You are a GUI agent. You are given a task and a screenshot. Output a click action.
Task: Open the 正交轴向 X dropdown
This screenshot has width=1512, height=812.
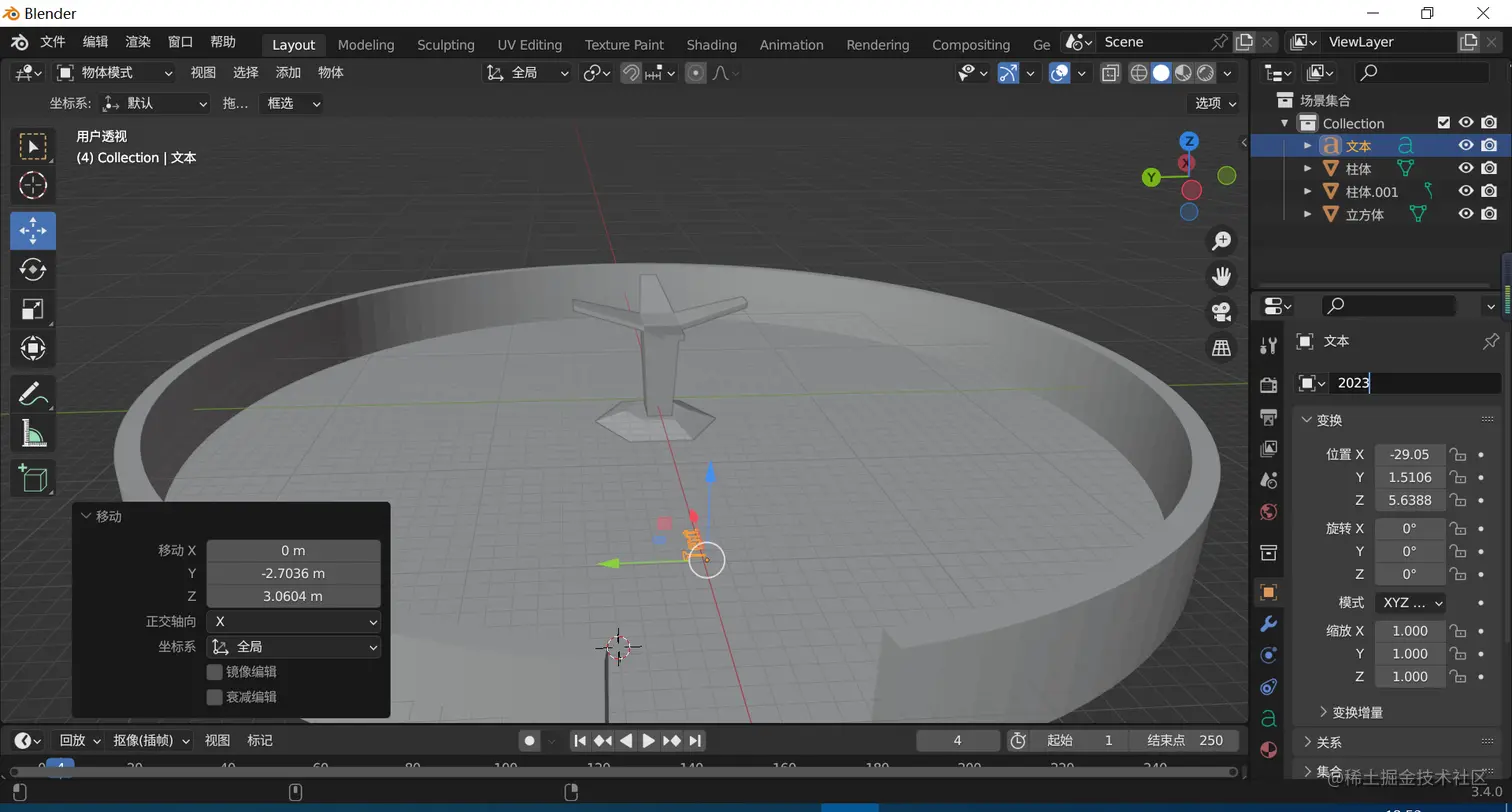point(293,621)
